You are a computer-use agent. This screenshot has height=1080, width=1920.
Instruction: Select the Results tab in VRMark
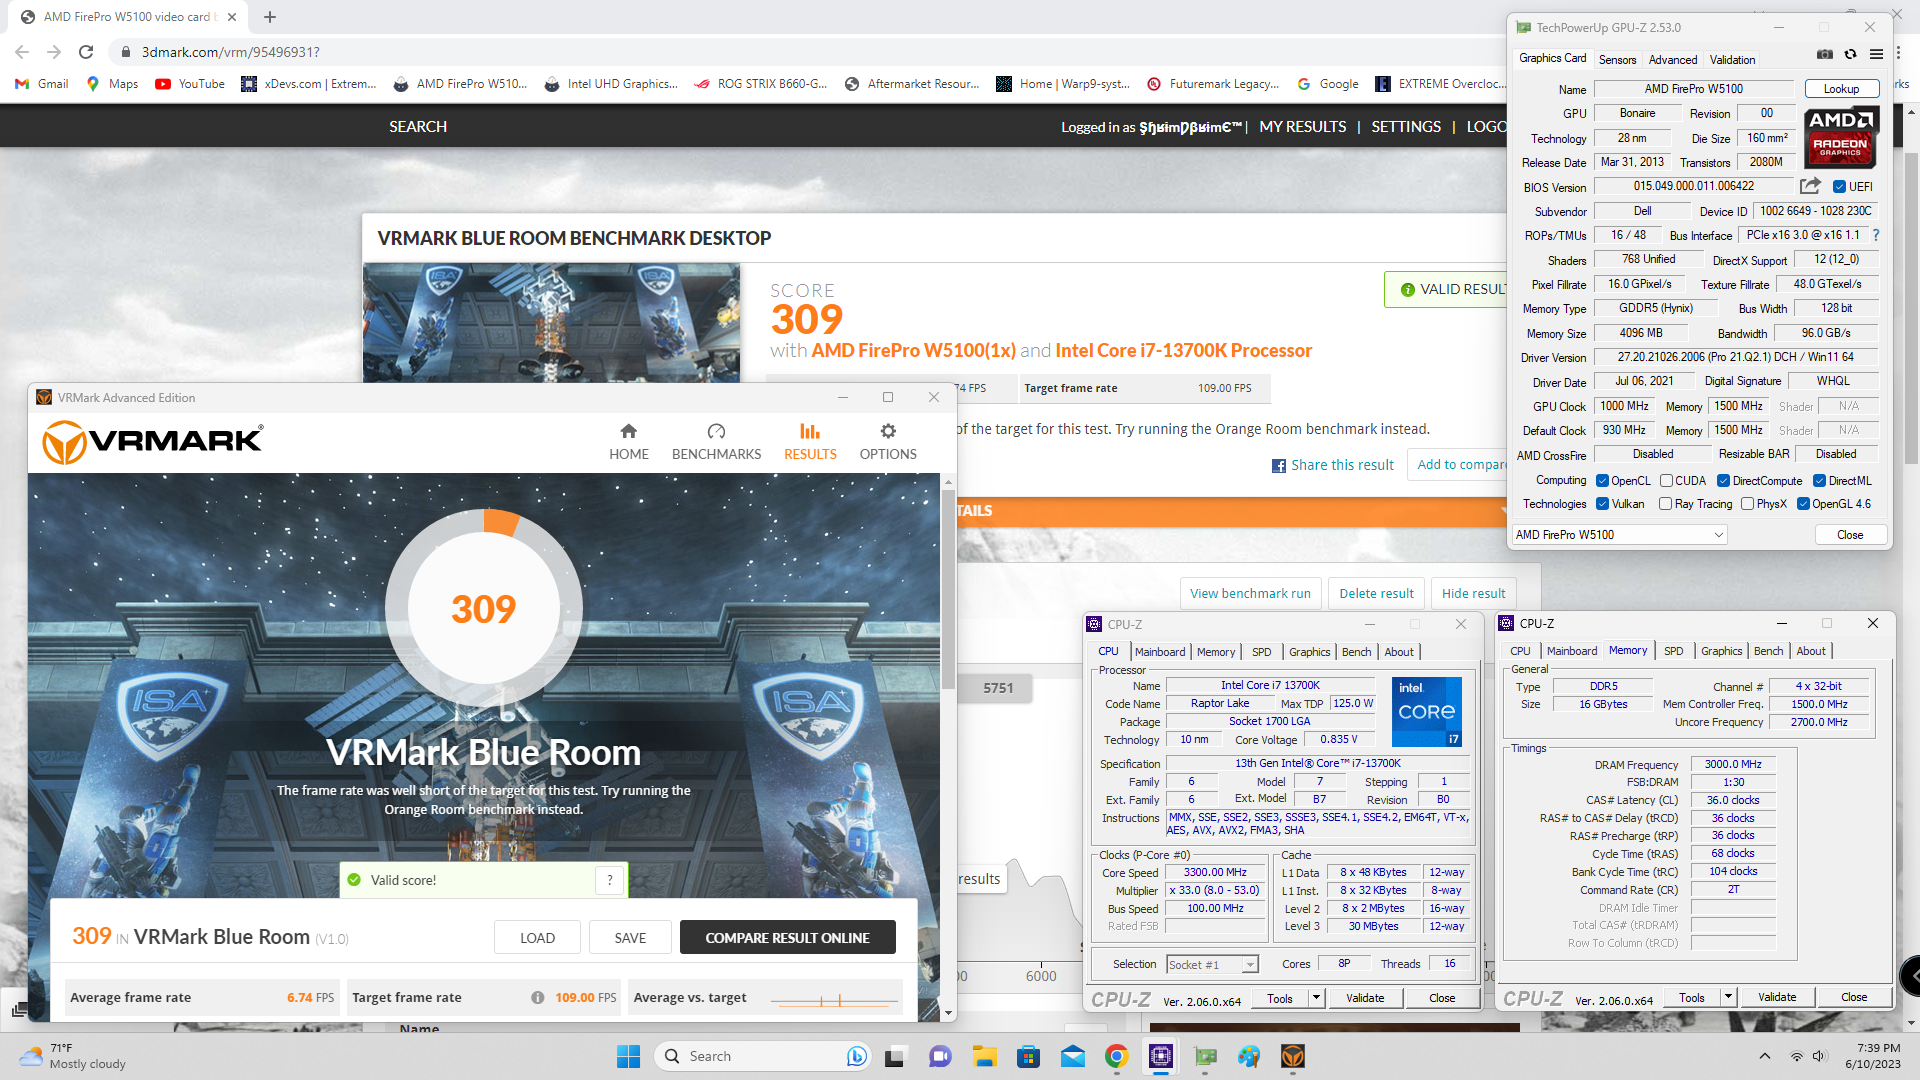(810, 441)
